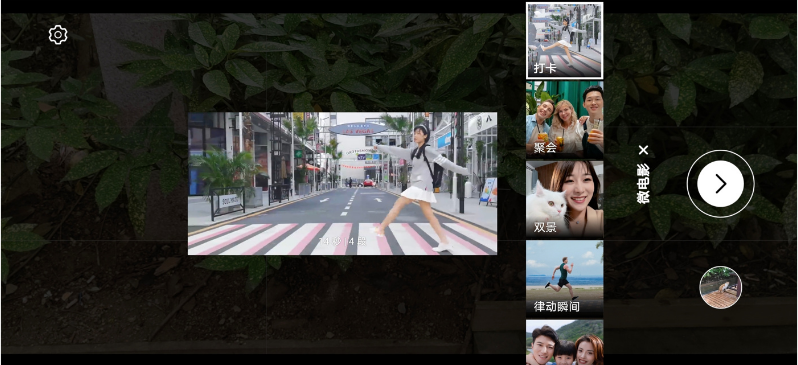This screenshot has height=365, width=798.
Task: Select the 双景 template thumbnail
Action: 564,199
